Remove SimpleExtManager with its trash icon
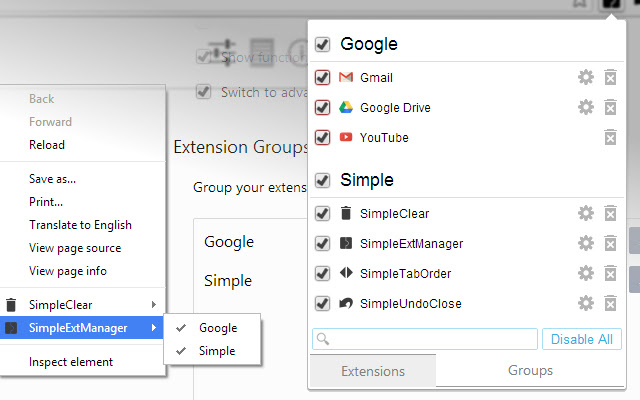Screen dimensions: 640x400 [x=610, y=243]
